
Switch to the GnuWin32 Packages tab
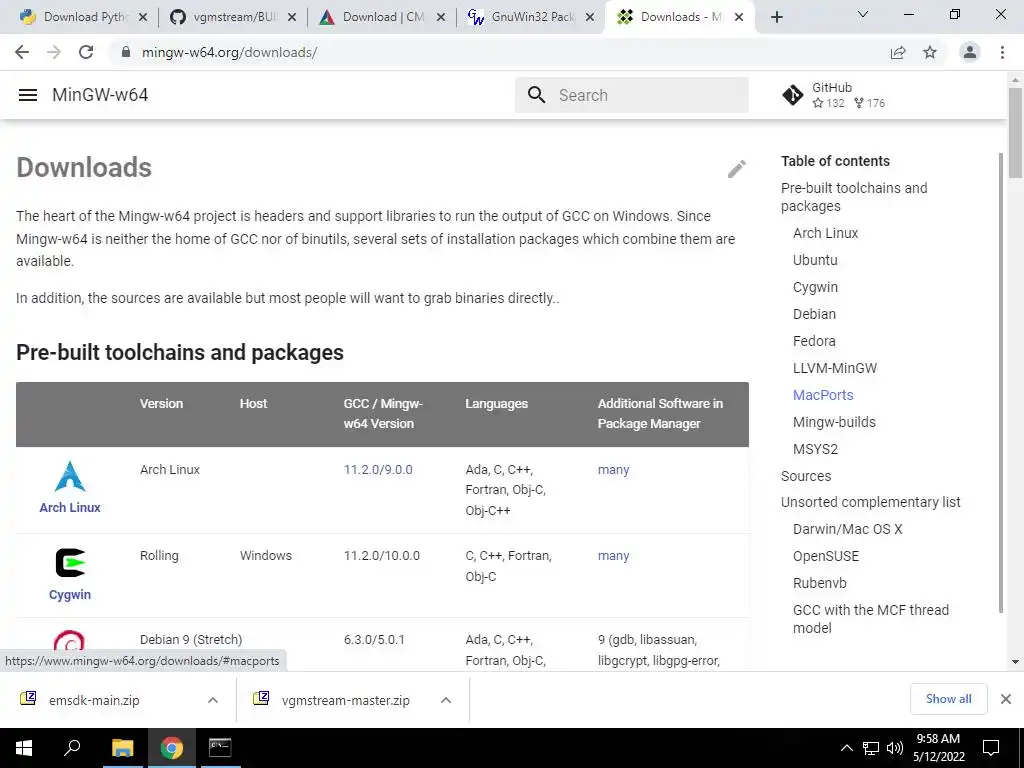[530, 17]
